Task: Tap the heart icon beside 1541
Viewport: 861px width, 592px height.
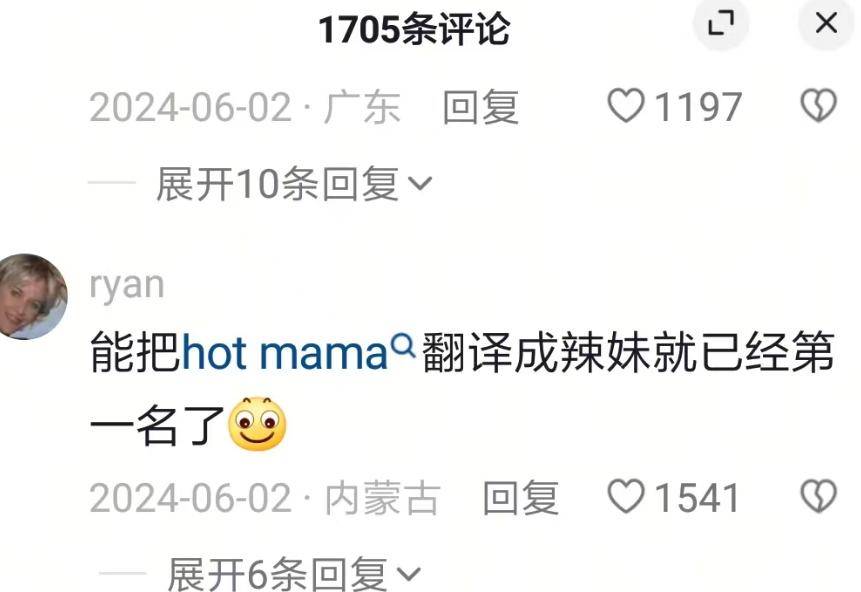Action: coord(625,496)
